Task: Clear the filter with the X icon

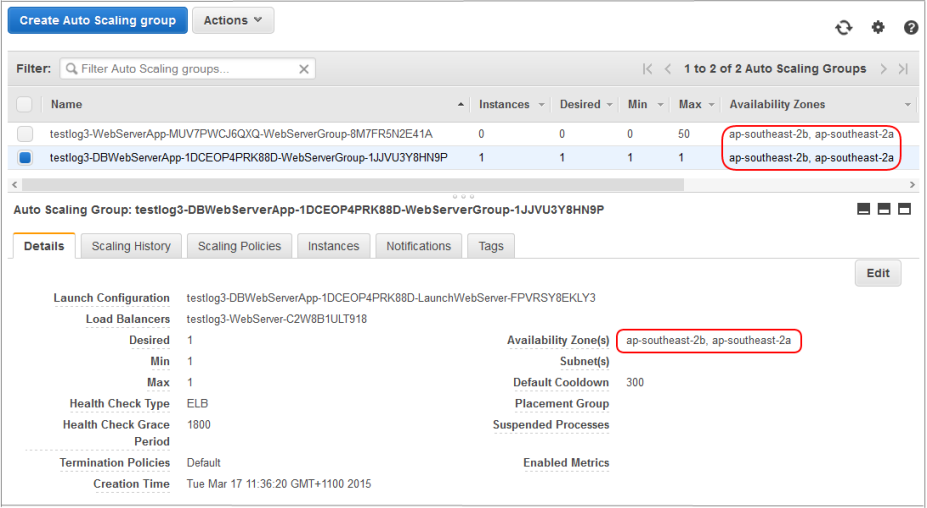Action: coord(304,69)
